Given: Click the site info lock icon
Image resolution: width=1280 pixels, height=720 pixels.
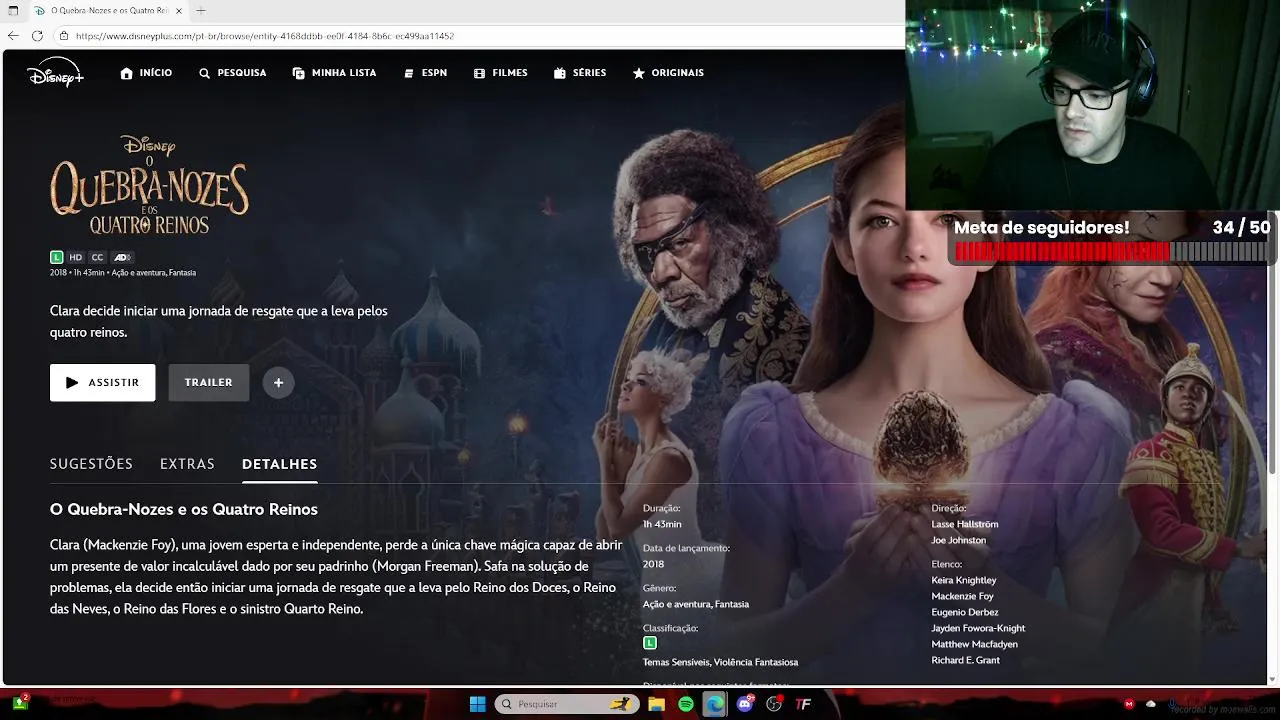Looking at the screenshot, I should pos(64,35).
